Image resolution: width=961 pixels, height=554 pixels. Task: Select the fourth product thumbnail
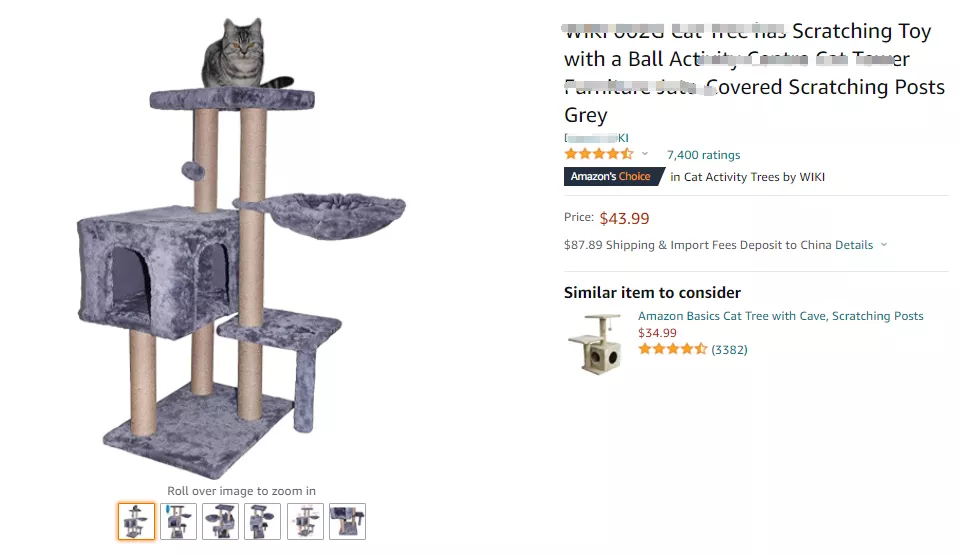pos(263,521)
